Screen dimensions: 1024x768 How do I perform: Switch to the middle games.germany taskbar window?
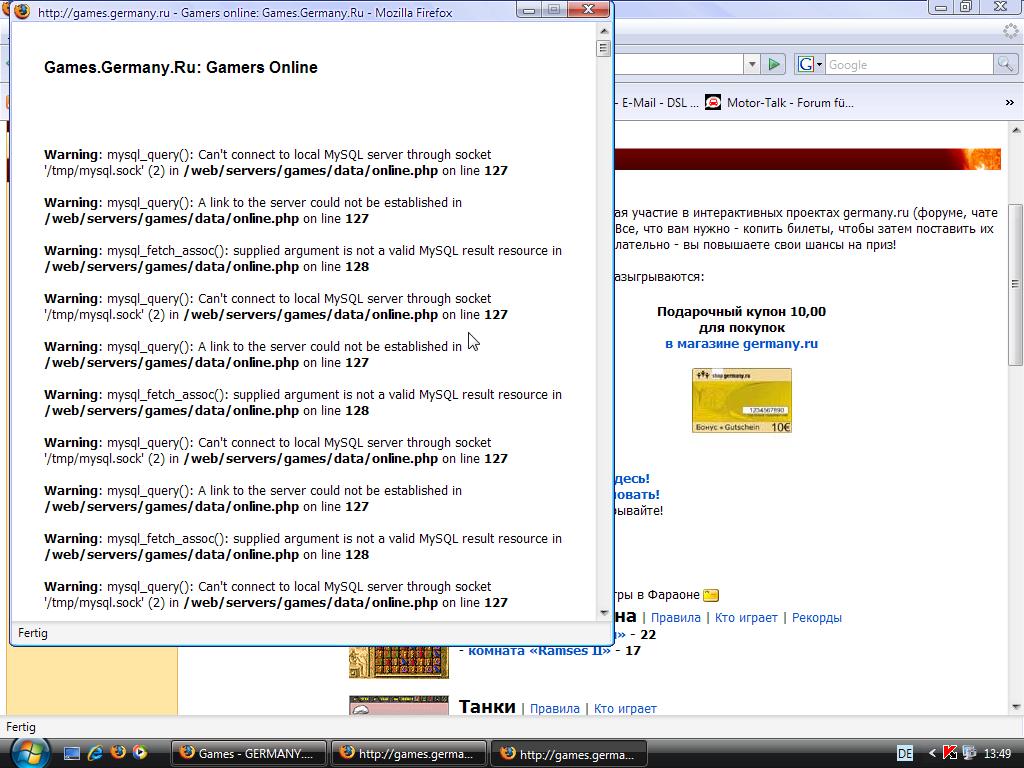click(410, 753)
